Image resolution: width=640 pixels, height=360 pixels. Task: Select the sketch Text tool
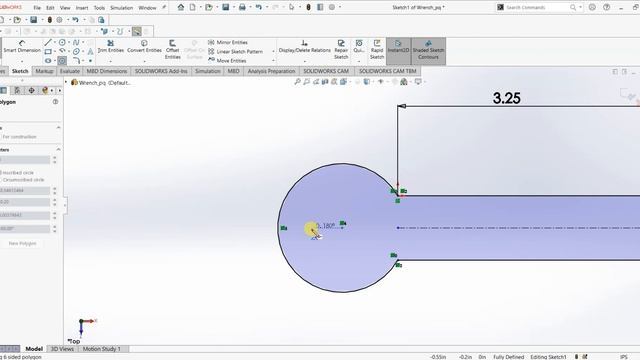click(x=90, y=51)
